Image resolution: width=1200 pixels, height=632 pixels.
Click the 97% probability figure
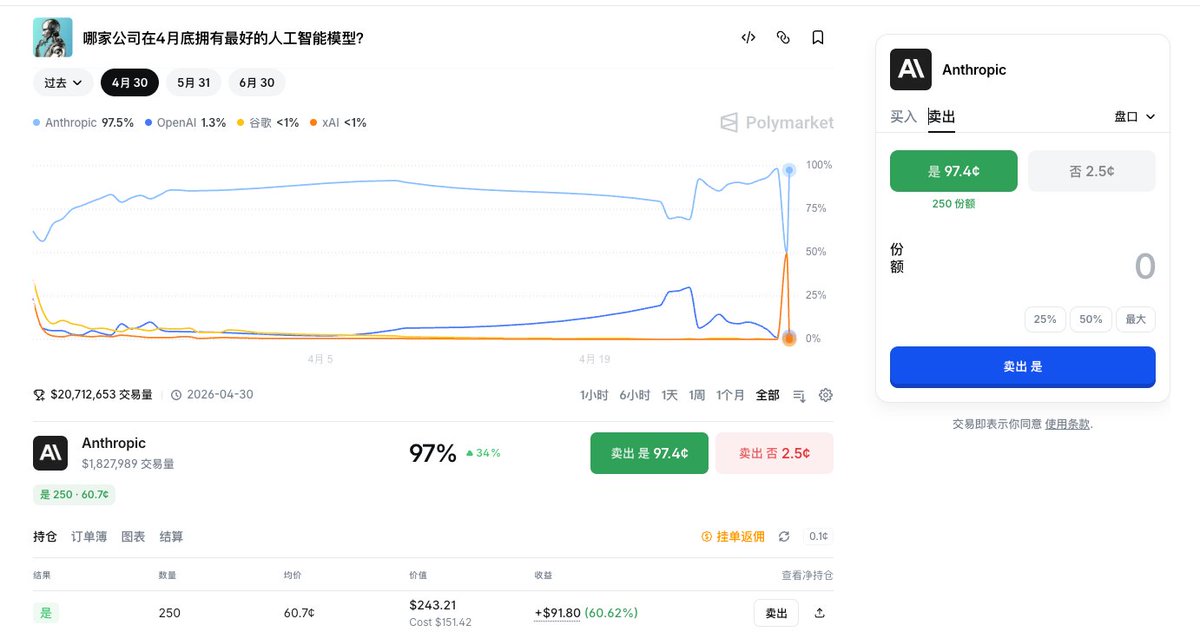[433, 453]
